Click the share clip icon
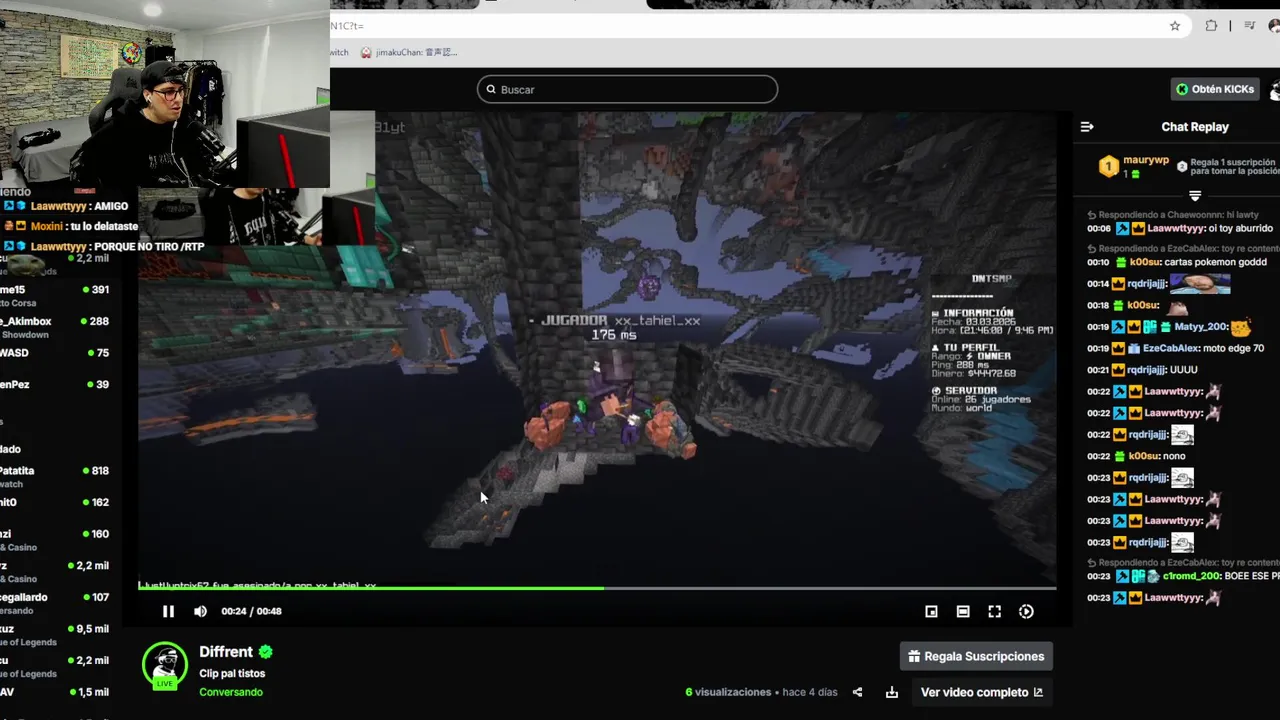This screenshot has height=720, width=1280. (x=857, y=692)
